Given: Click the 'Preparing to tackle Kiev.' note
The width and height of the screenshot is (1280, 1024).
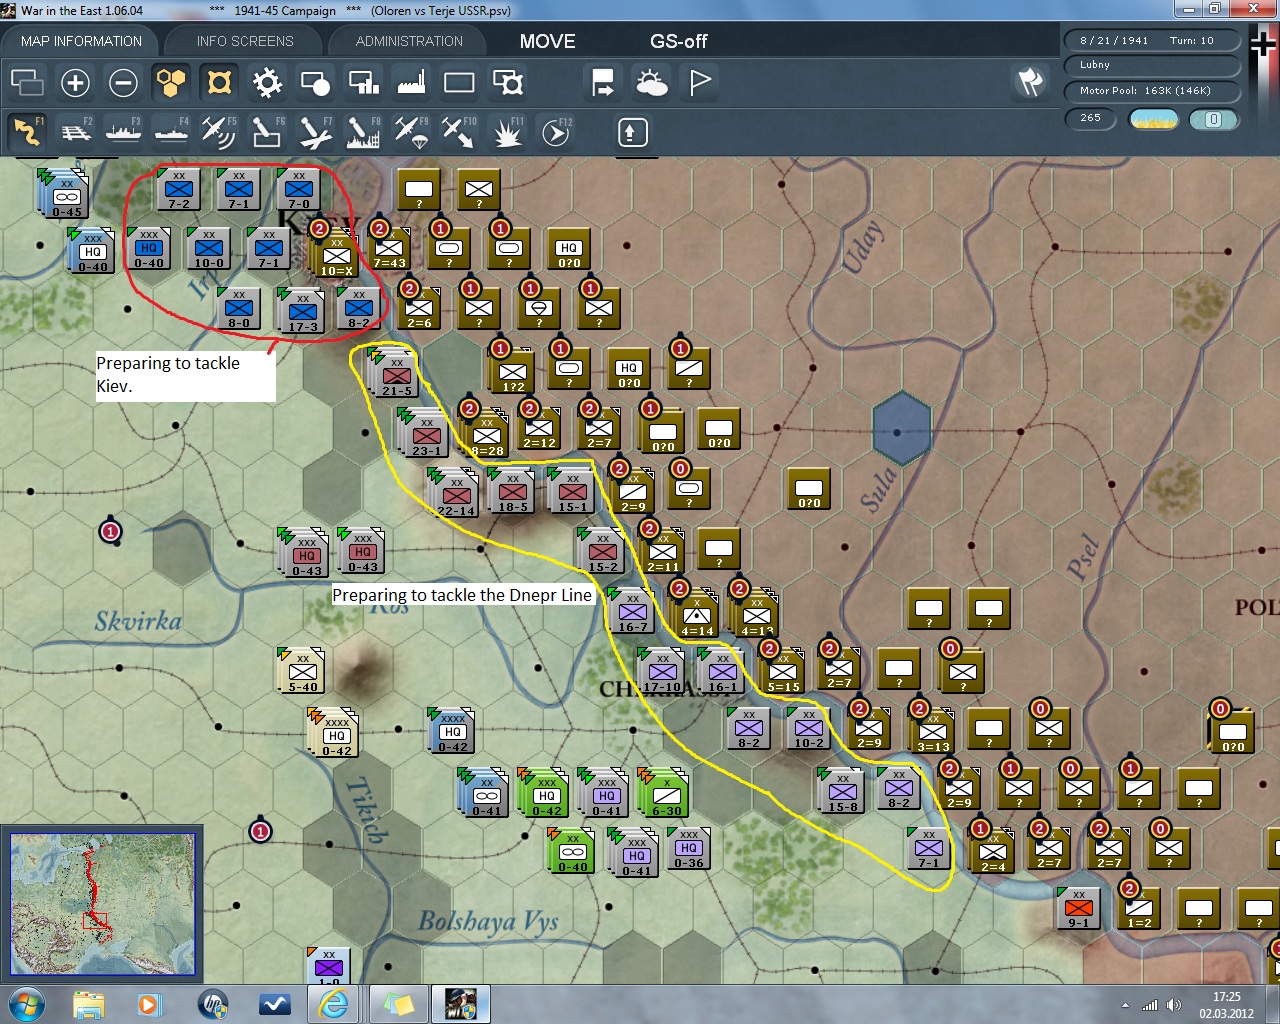Looking at the screenshot, I should click(x=185, y=376).
